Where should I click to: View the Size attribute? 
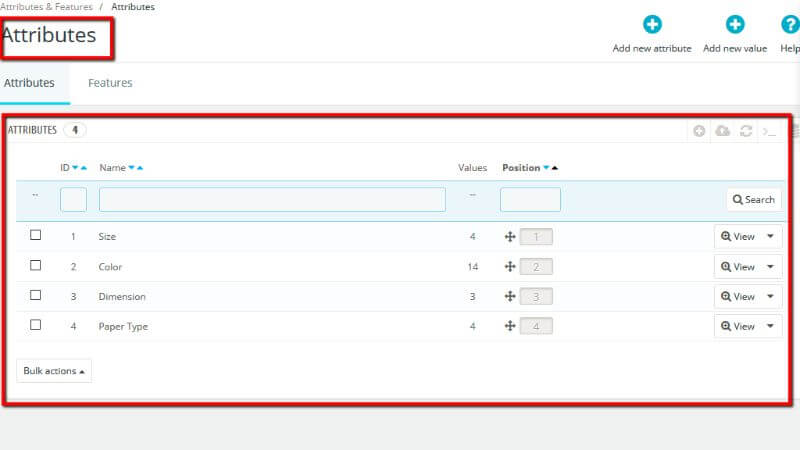738,236
